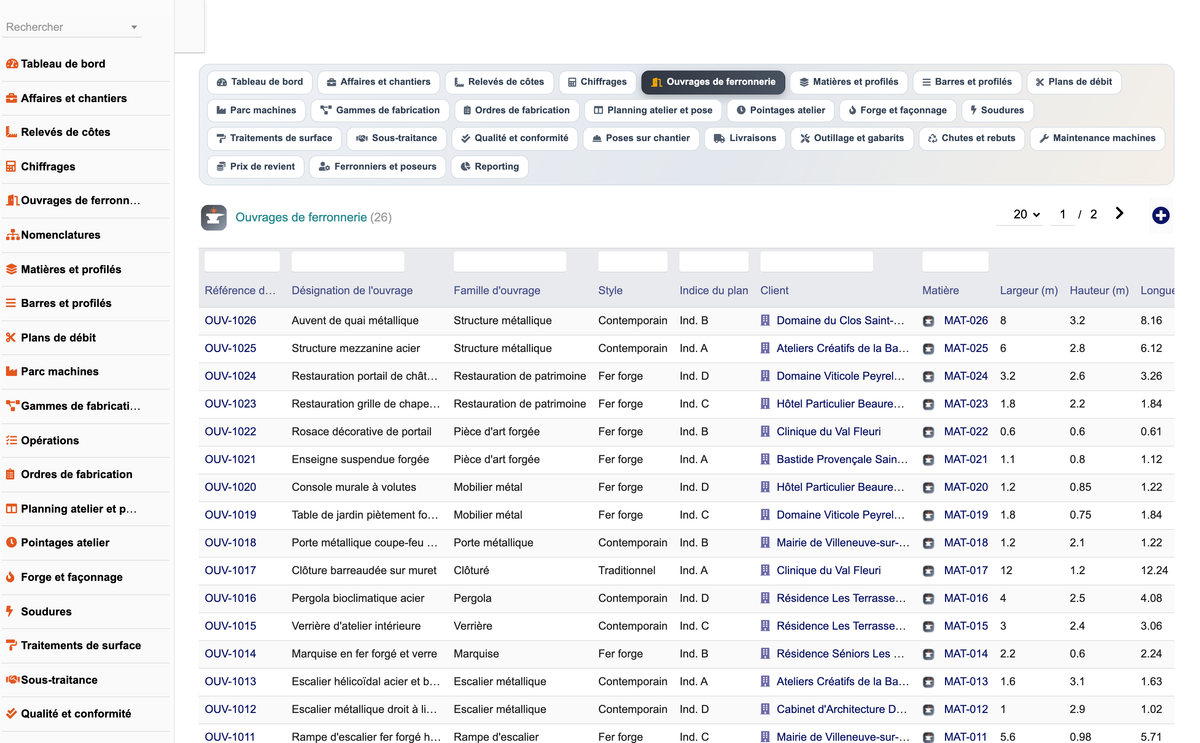Click the building icon next to Domaine du Clos Saint
The width and height of the screenshot is (1200, 743).
click(x=765, y=321)
